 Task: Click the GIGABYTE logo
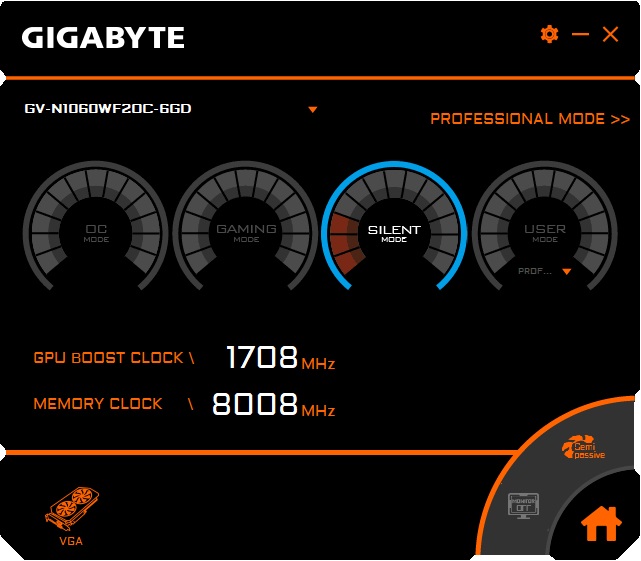pyautogui.click(x=103, y=38)
